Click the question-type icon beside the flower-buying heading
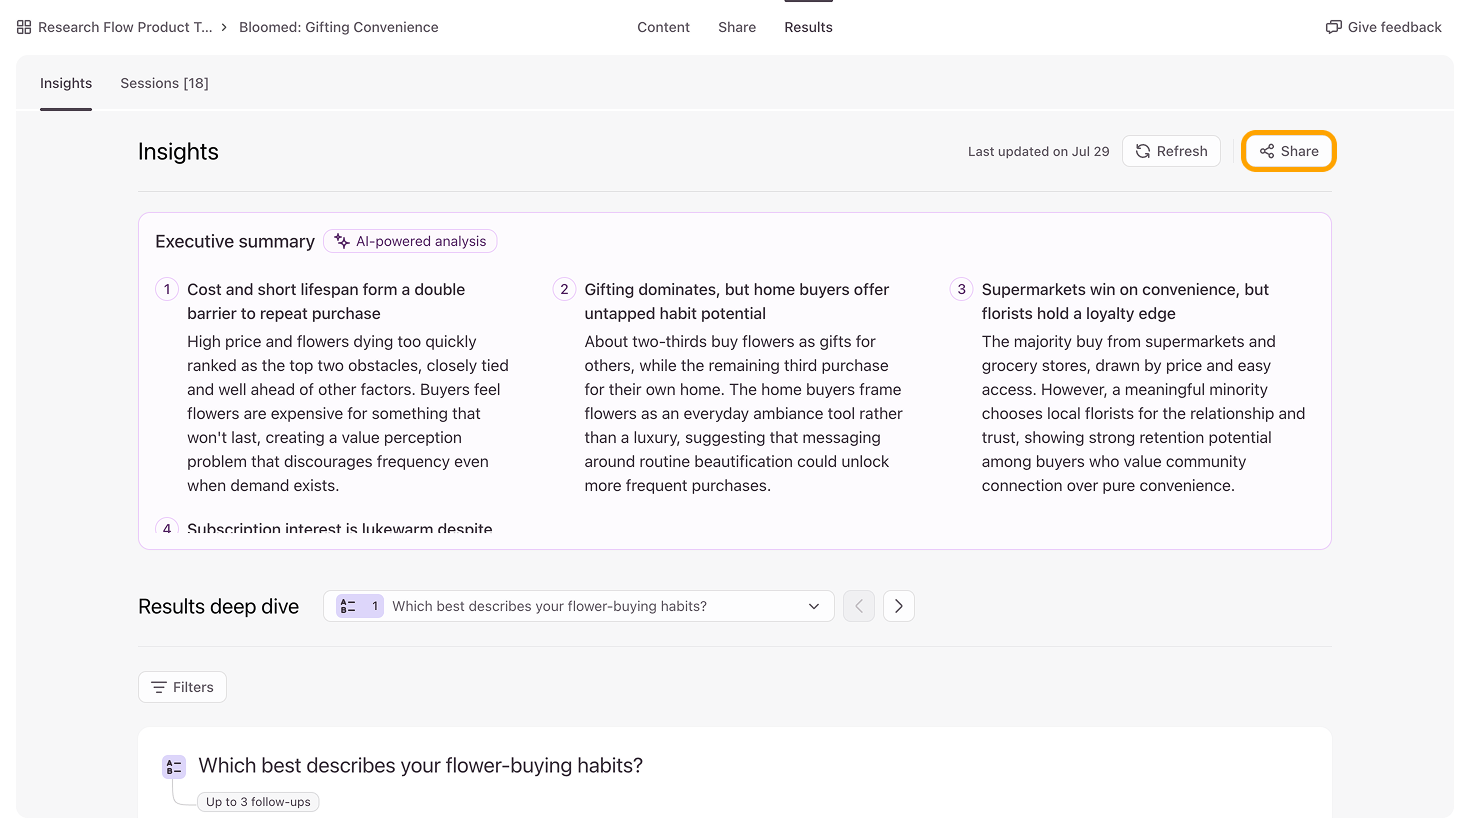This screenshot has height=834, width=1470. coord(174,767)
